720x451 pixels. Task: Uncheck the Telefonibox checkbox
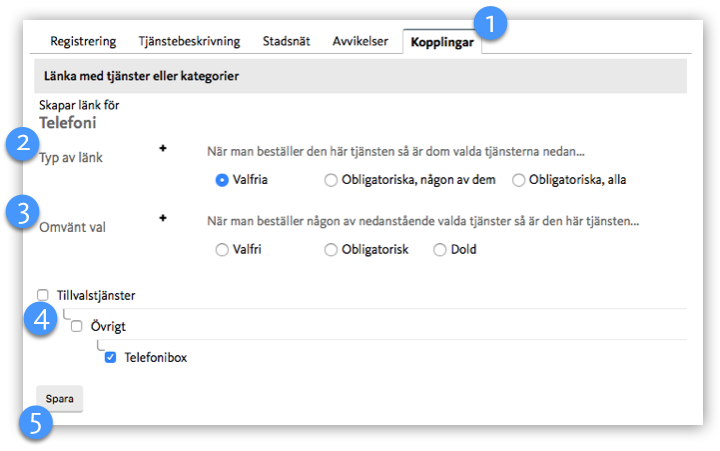tap(111, 356)
